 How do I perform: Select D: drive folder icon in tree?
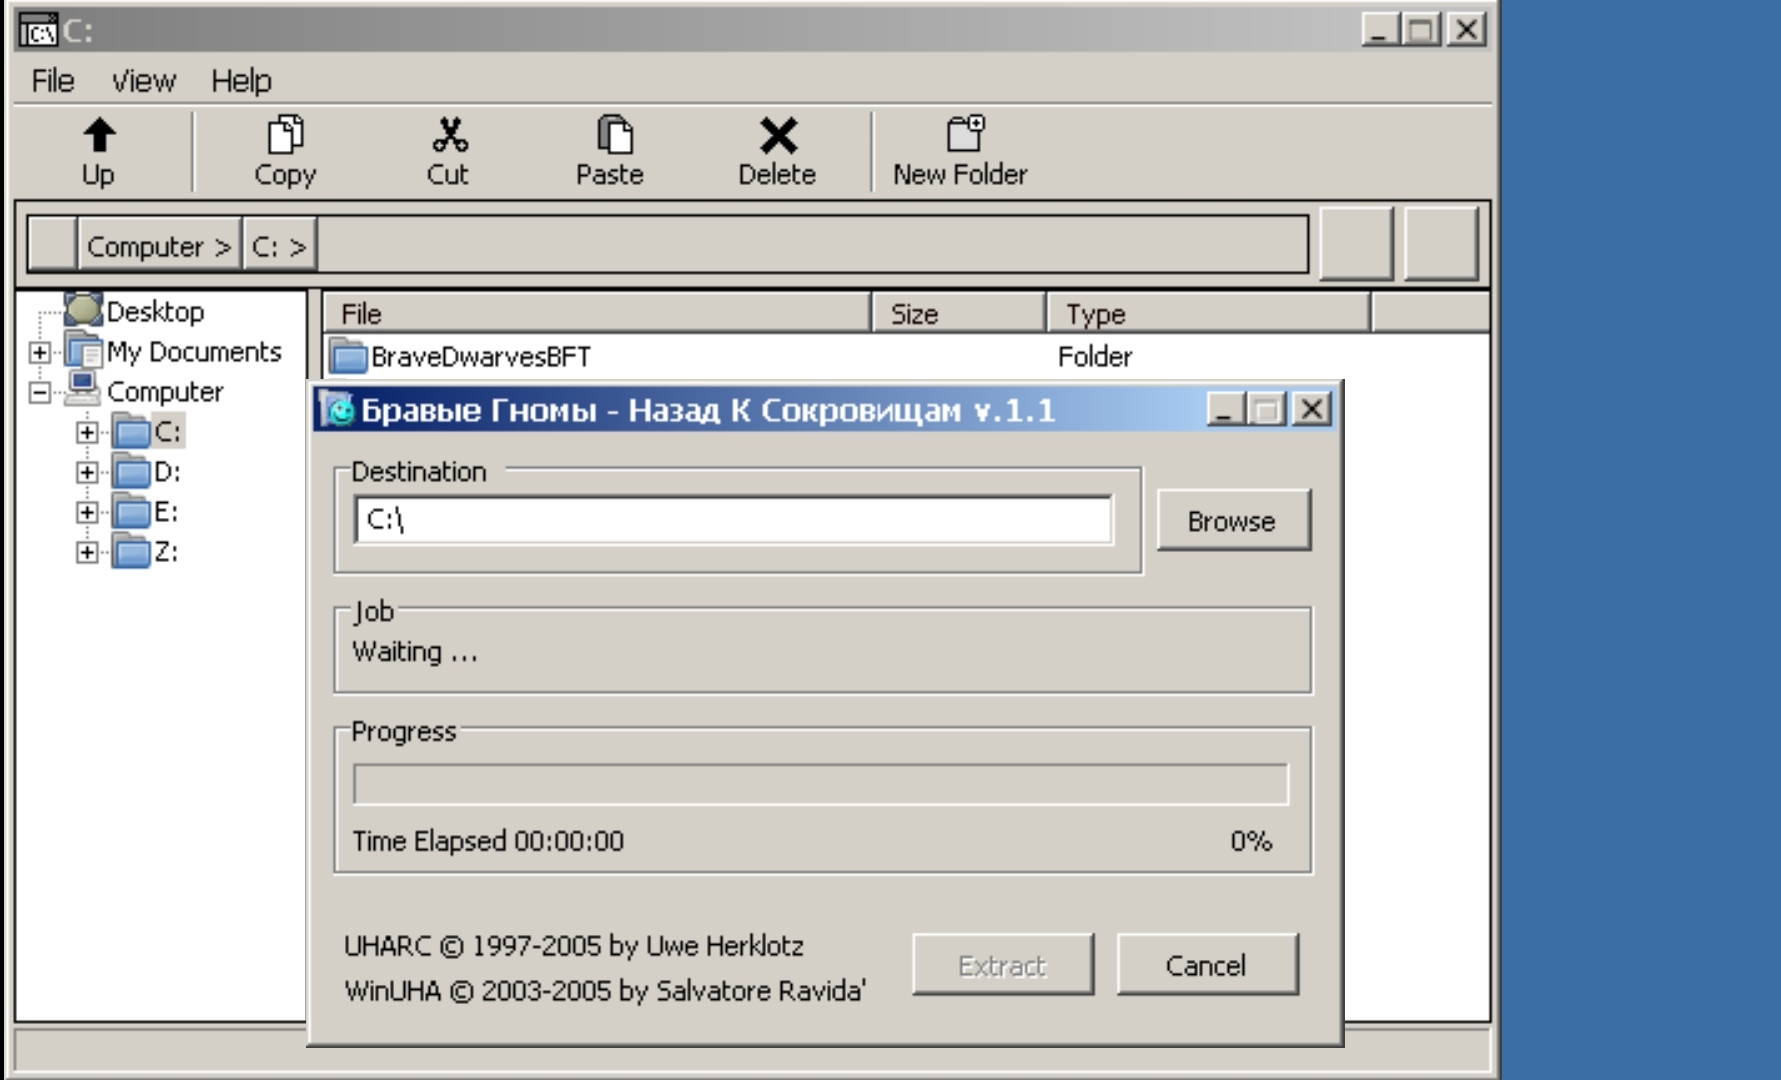click(x=131, y=472)
